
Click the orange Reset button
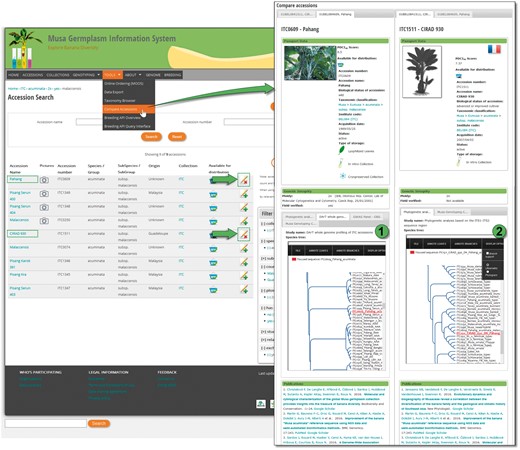(x=177, y=137)
